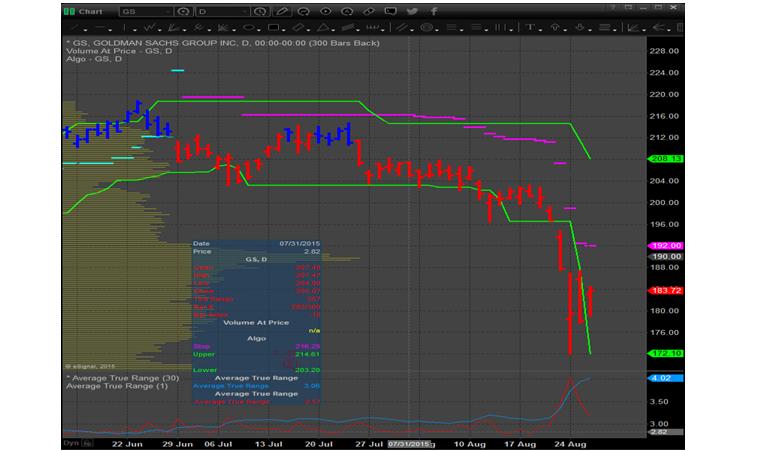
Task: Click the eraser tool icon
Action: pyautogui.click(x=368, y=11)
